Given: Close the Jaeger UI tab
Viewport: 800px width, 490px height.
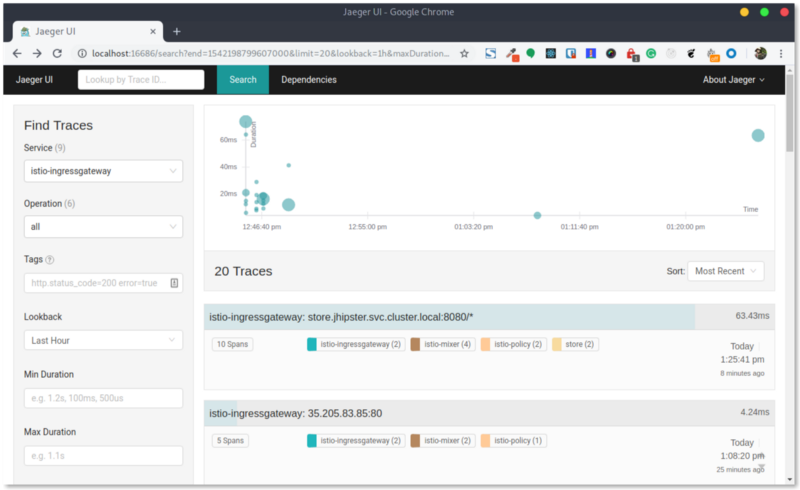Looking at the screenshot, I should click(x=153, y=32).
